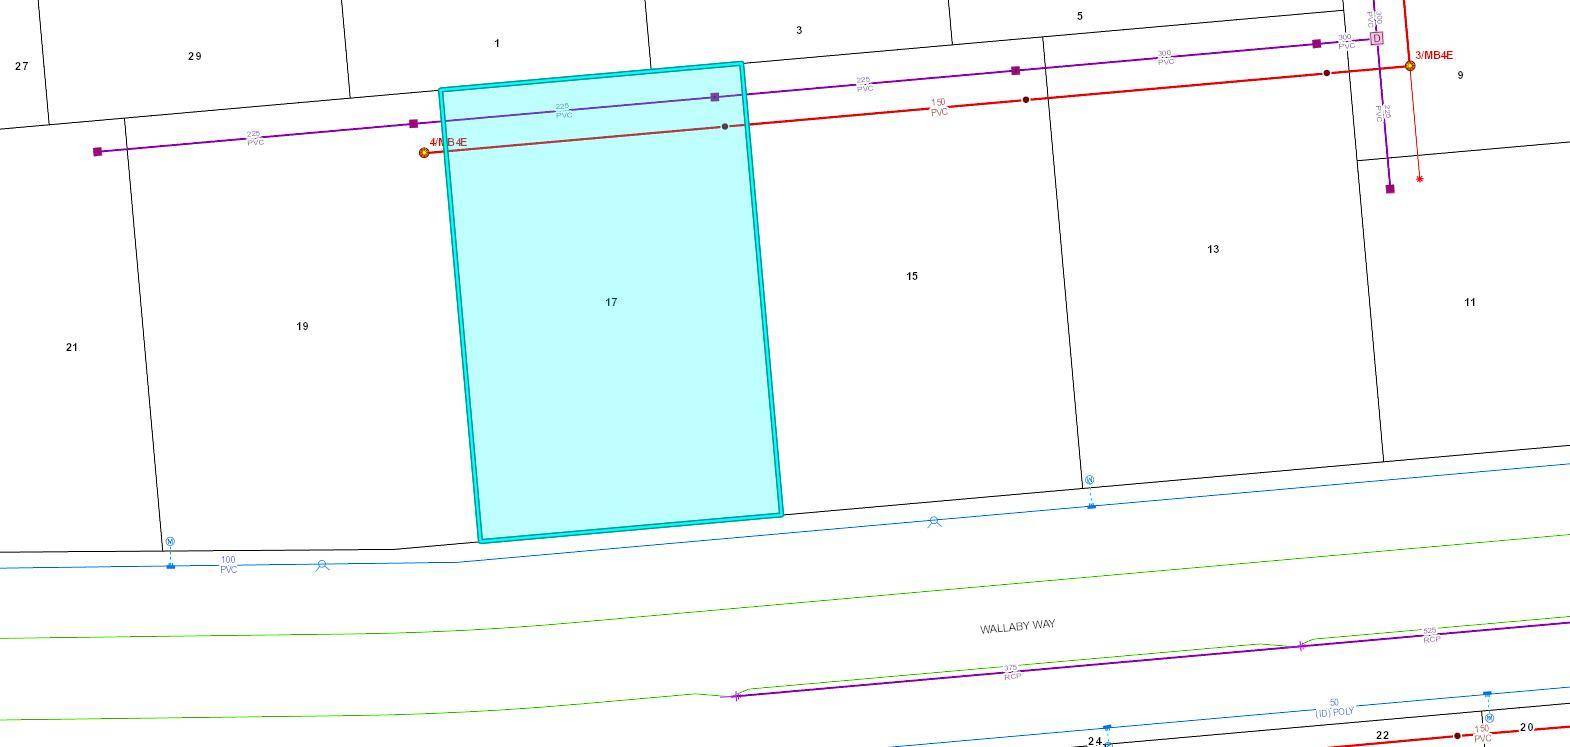1570x747 pixels.
Task: Click the water meter symbol below lot 19
Action: 170,542
